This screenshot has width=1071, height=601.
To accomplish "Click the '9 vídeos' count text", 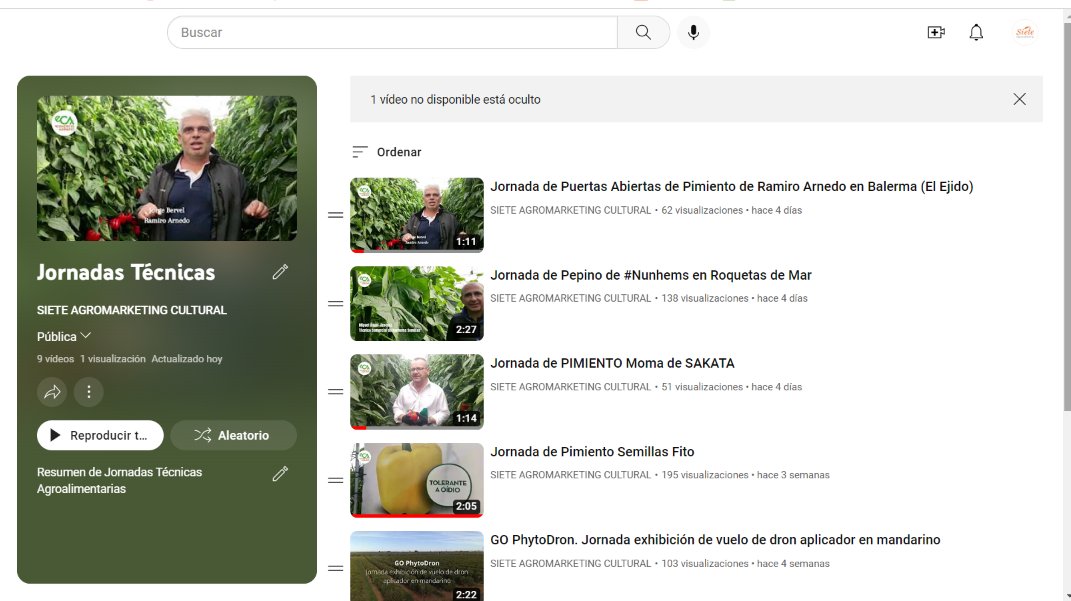I will [x=55, y=359].
